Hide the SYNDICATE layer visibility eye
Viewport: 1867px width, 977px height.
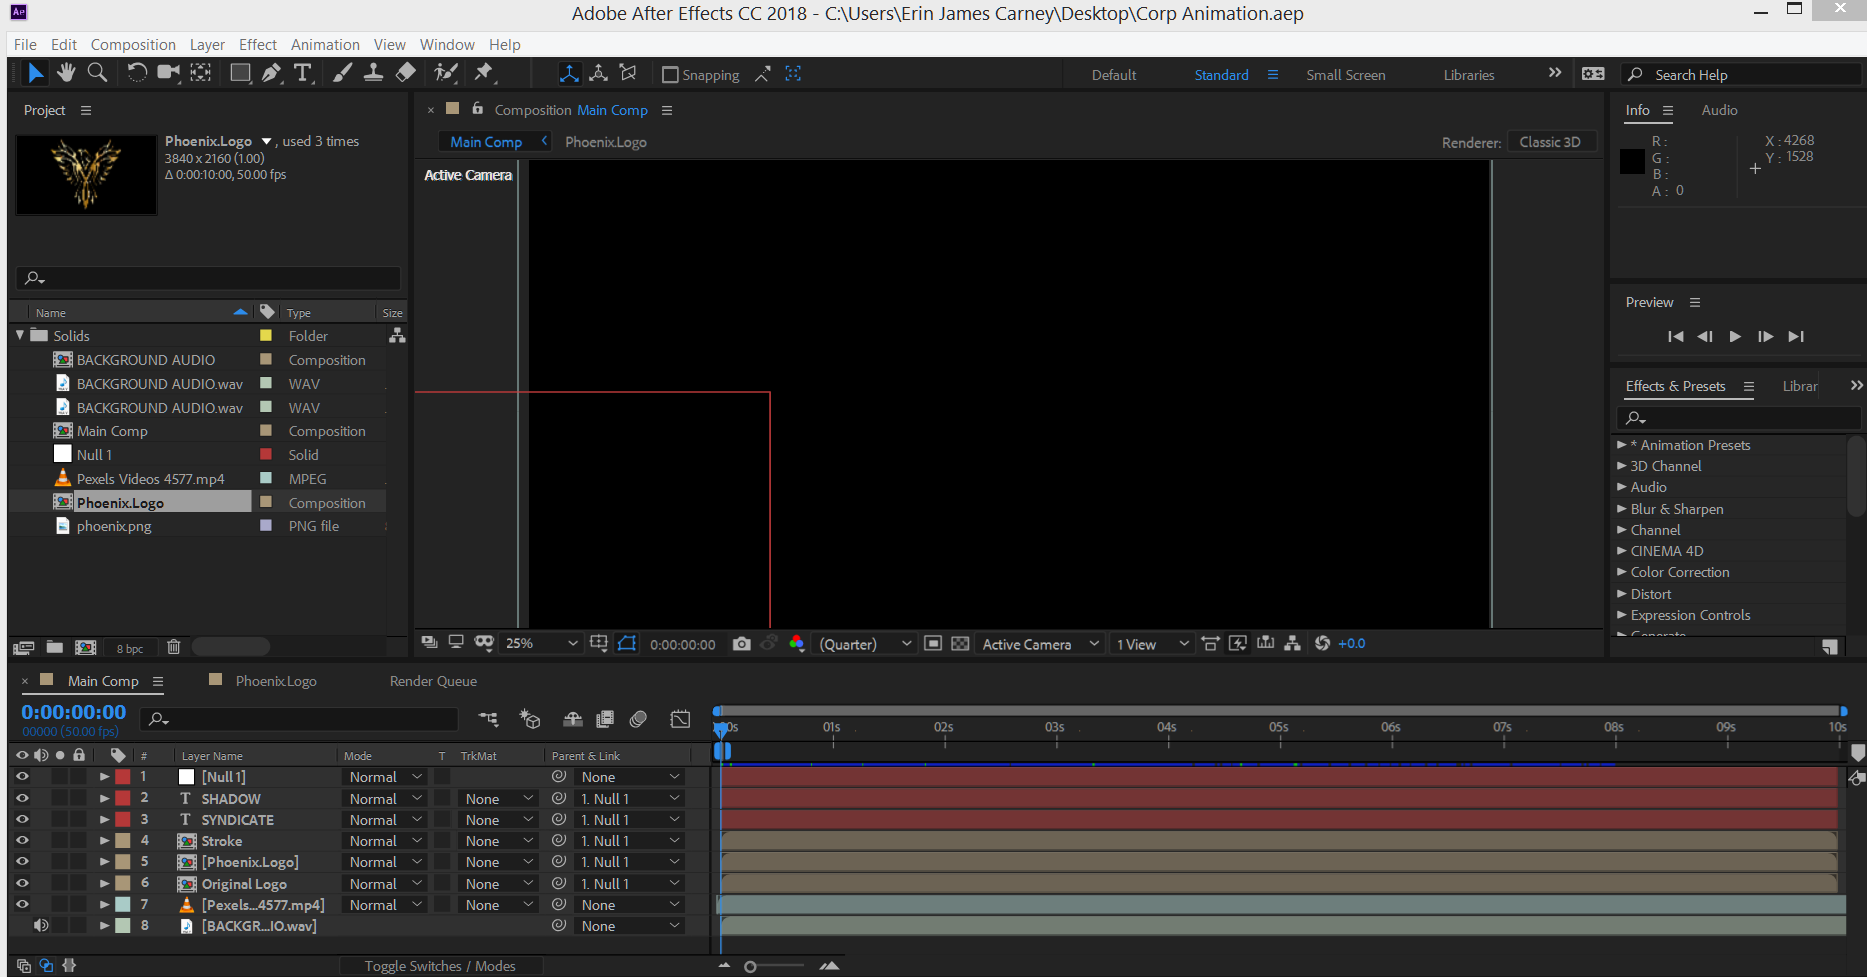(22, 819)
